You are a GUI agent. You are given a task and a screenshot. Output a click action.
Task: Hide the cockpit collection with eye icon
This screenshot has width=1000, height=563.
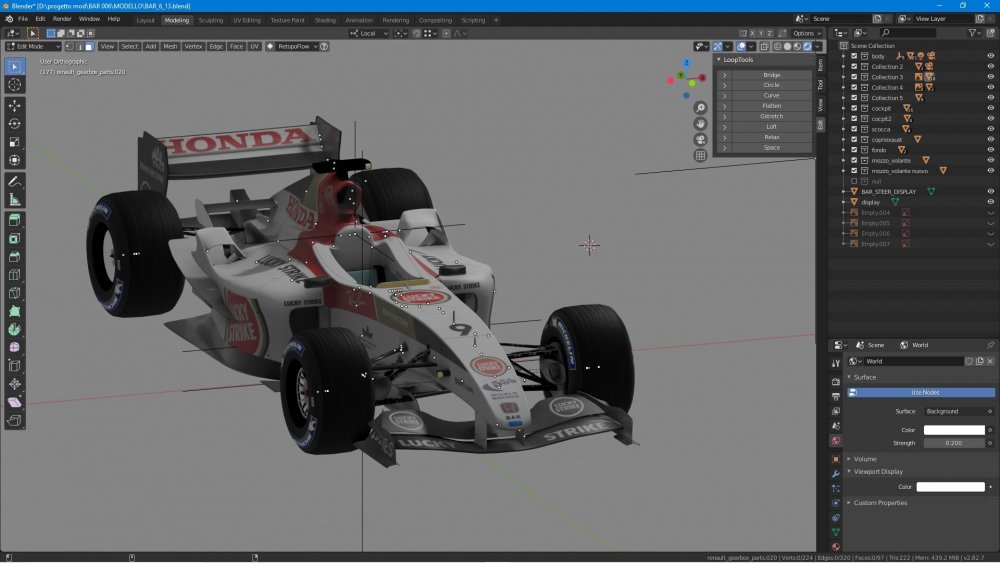pos(990,108)
